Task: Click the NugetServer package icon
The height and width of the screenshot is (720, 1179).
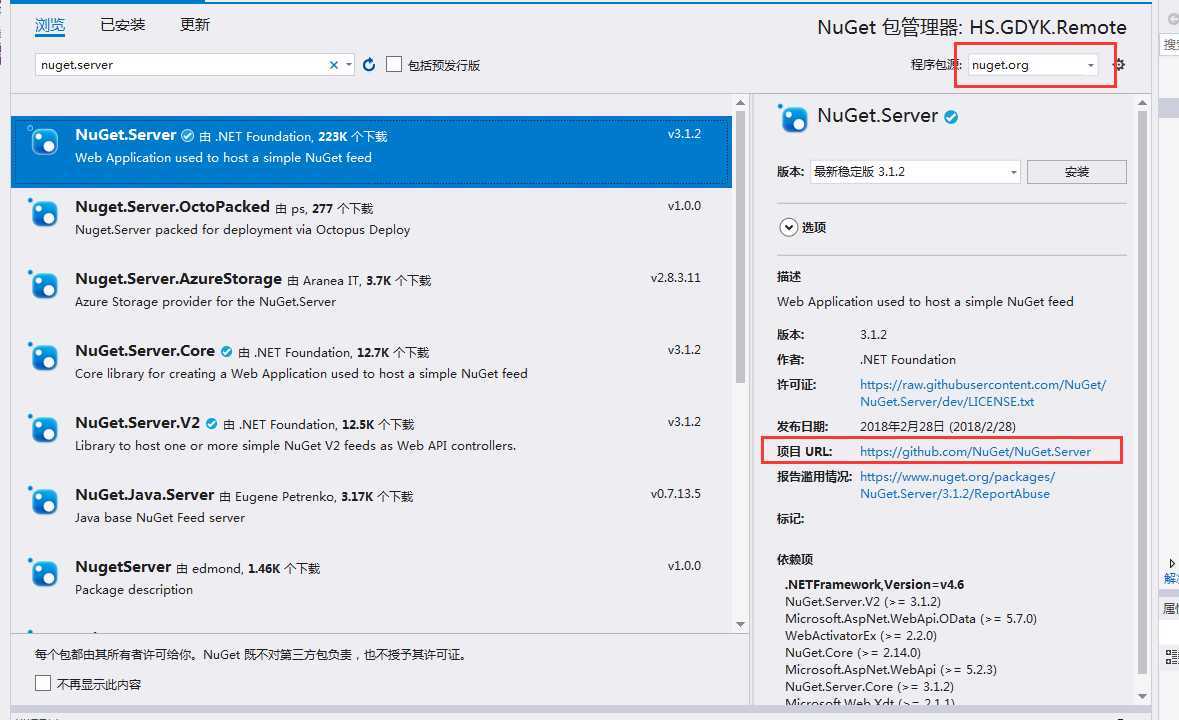Action: coord(43,573)
